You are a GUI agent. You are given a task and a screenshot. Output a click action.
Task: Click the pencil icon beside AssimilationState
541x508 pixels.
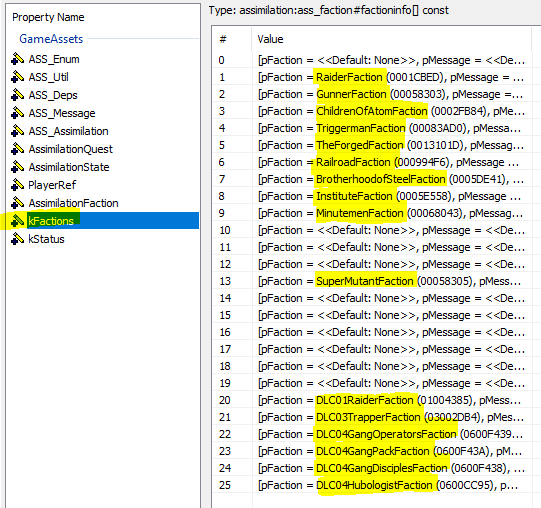pos(17,167)
